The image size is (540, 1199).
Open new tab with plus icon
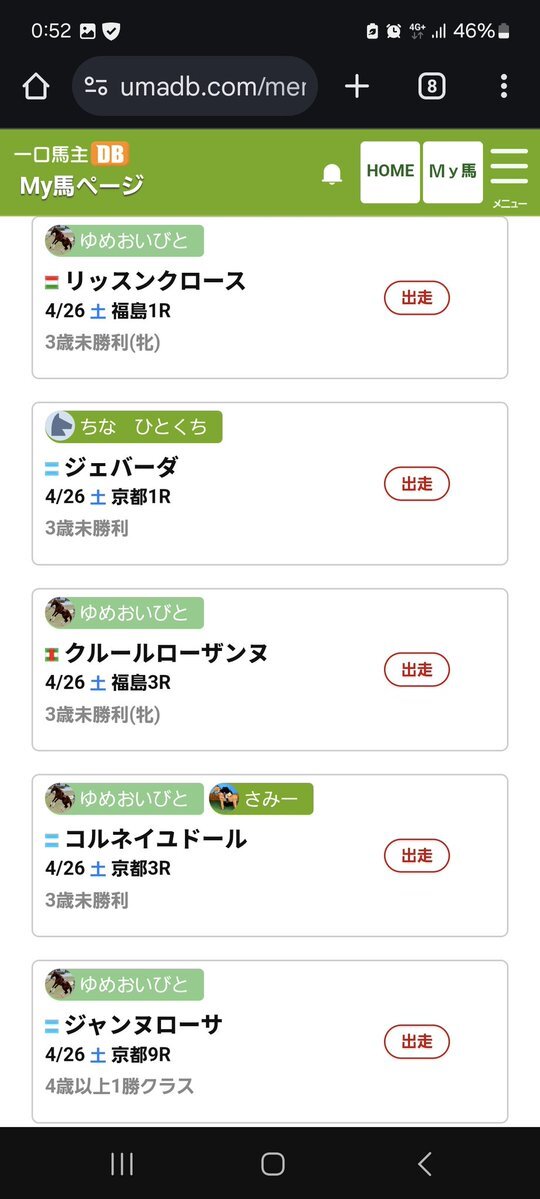pos(356,86)
